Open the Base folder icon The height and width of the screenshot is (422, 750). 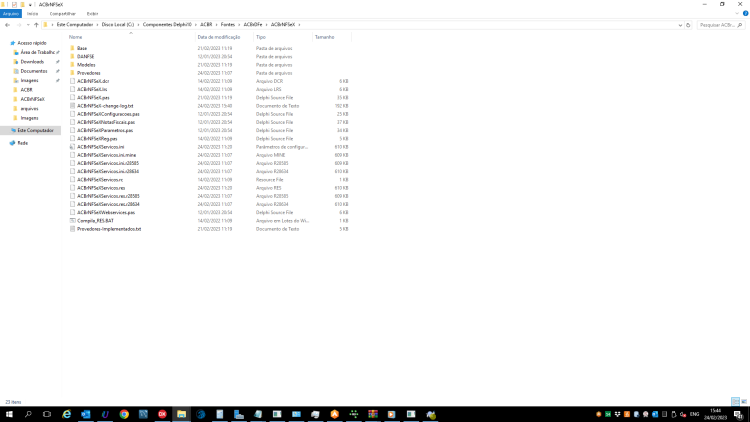coord(72,48)
